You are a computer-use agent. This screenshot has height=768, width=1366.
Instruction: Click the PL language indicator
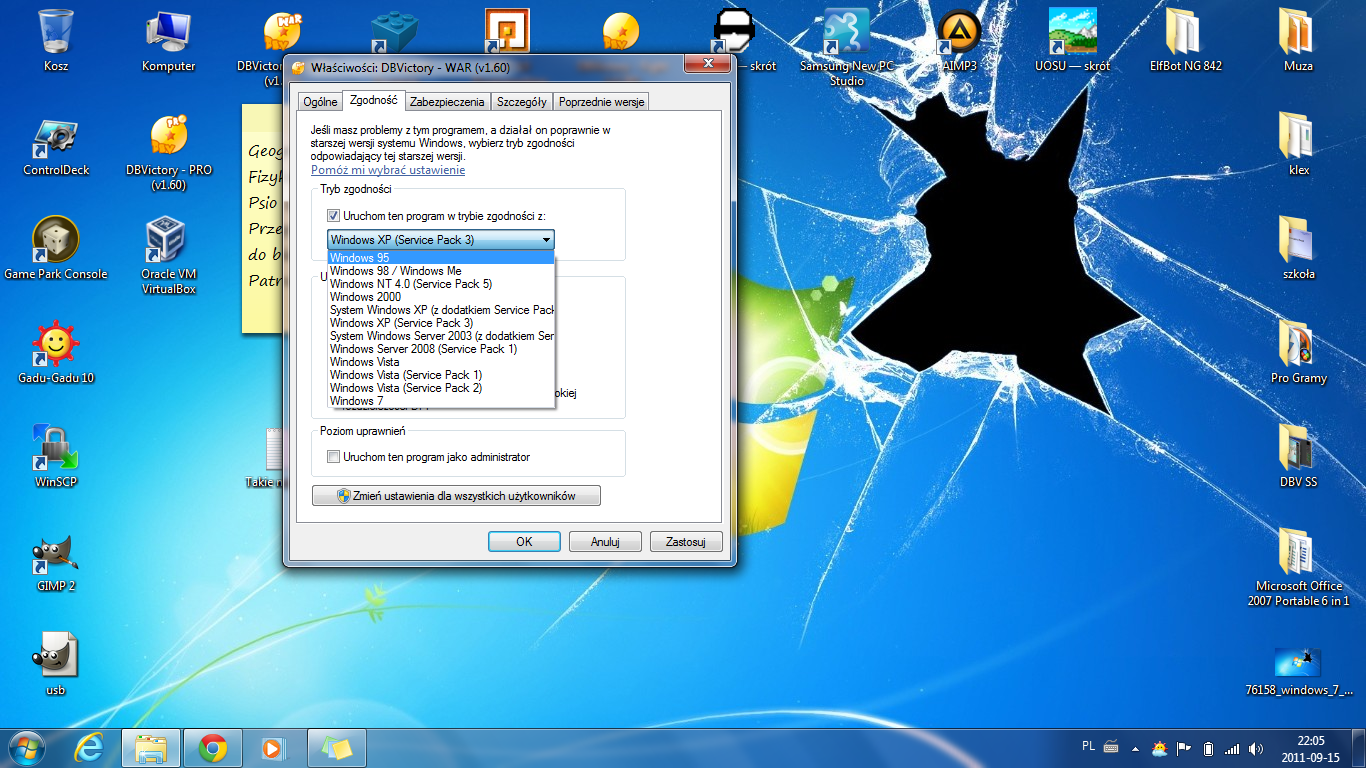click(x=1088, y=747)
